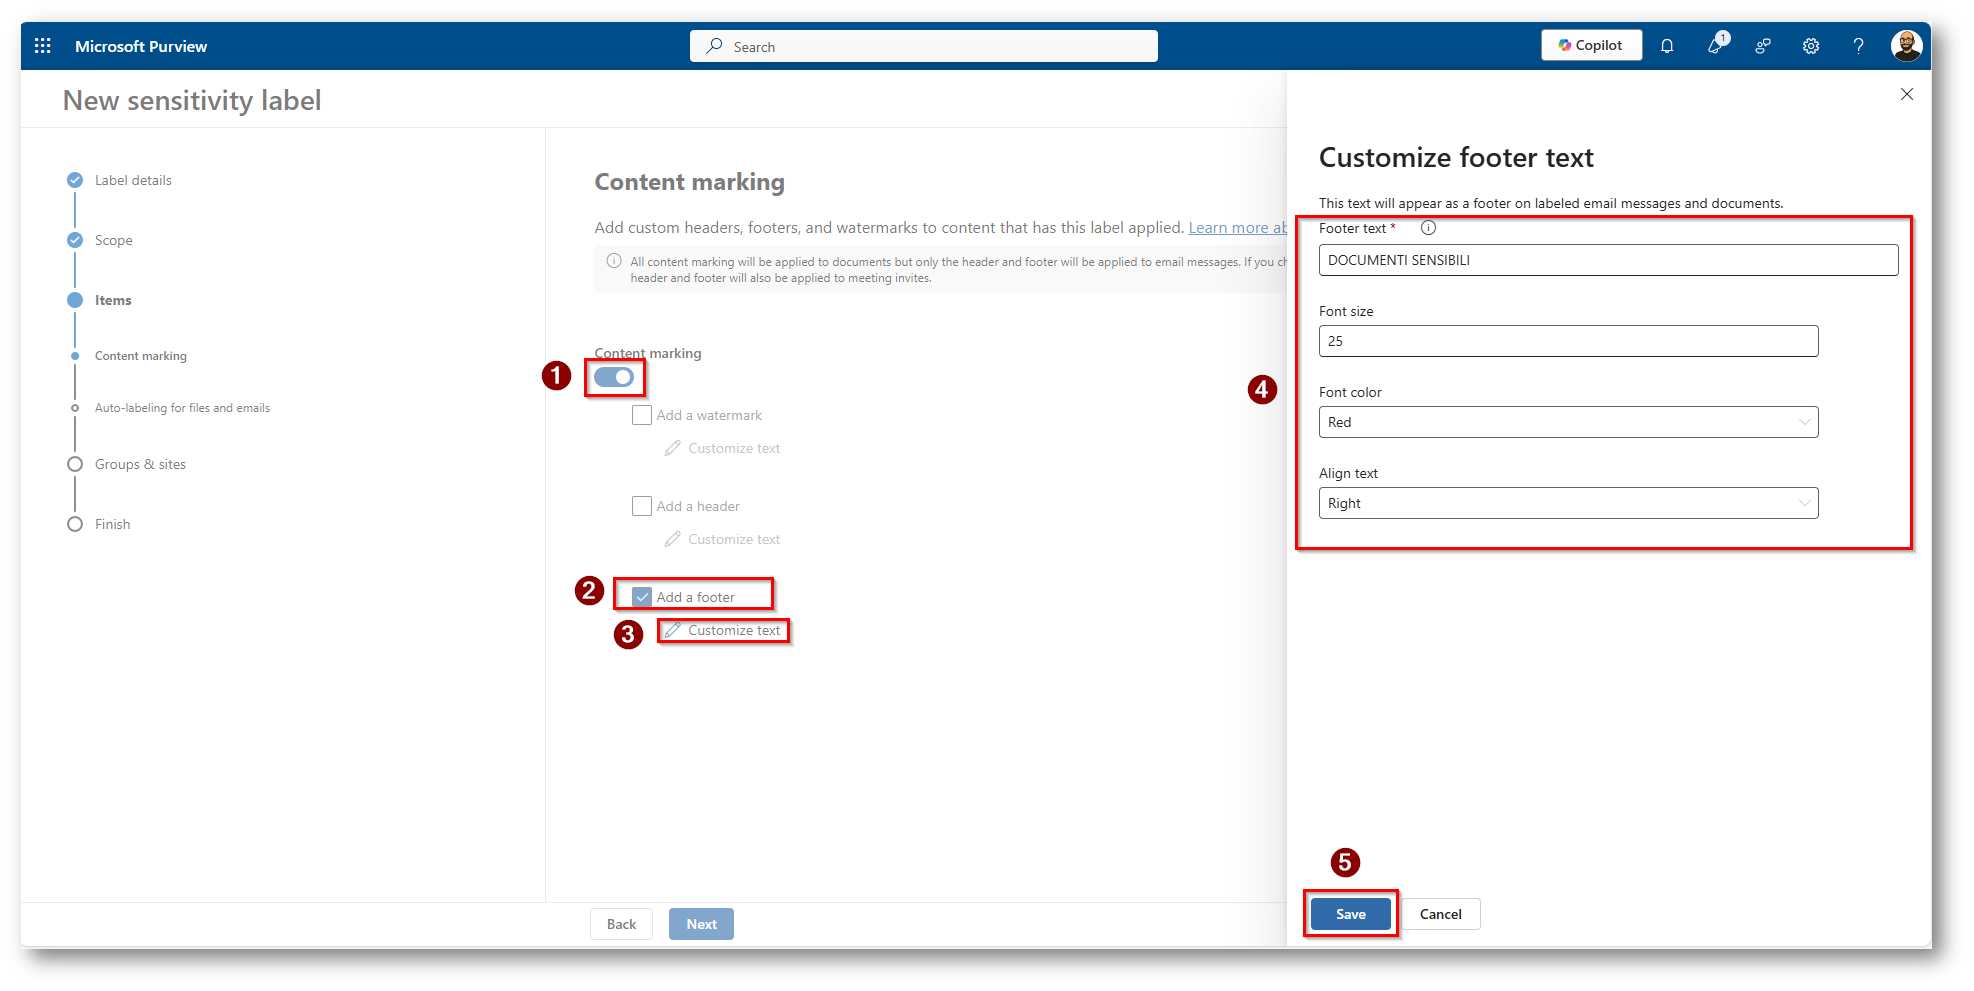
Task: Uncheck the Add a footer checkbox
Action: (642, 597)
